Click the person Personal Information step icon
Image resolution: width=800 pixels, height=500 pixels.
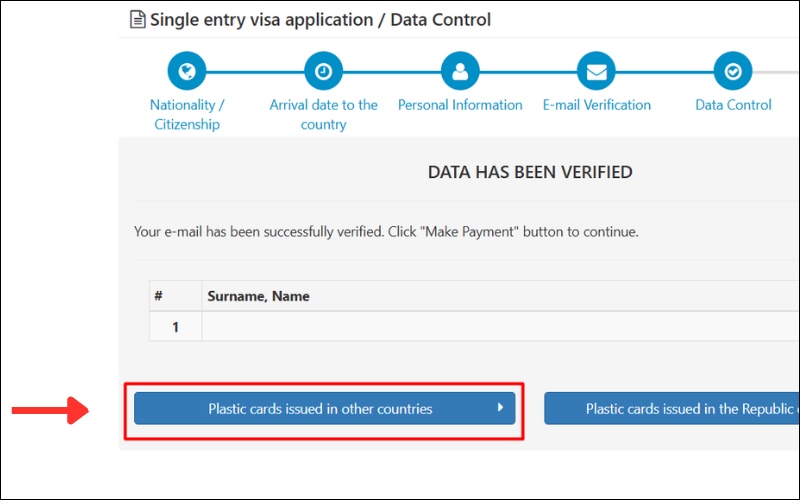[x=460, y=71]
